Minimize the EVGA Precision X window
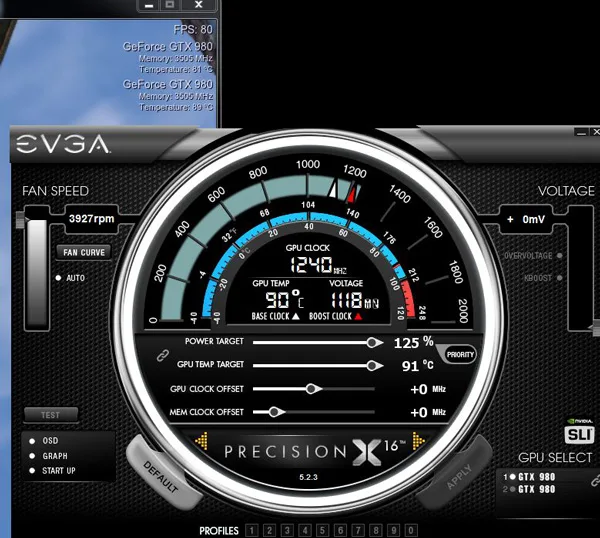600x538 pixels. 581,132
